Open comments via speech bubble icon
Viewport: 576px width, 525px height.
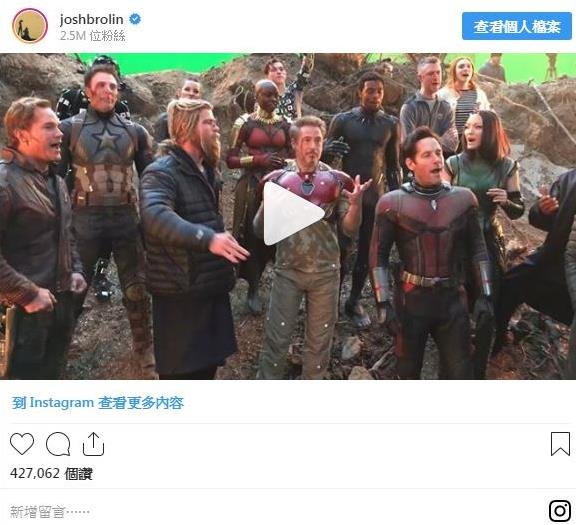[58, 444]
